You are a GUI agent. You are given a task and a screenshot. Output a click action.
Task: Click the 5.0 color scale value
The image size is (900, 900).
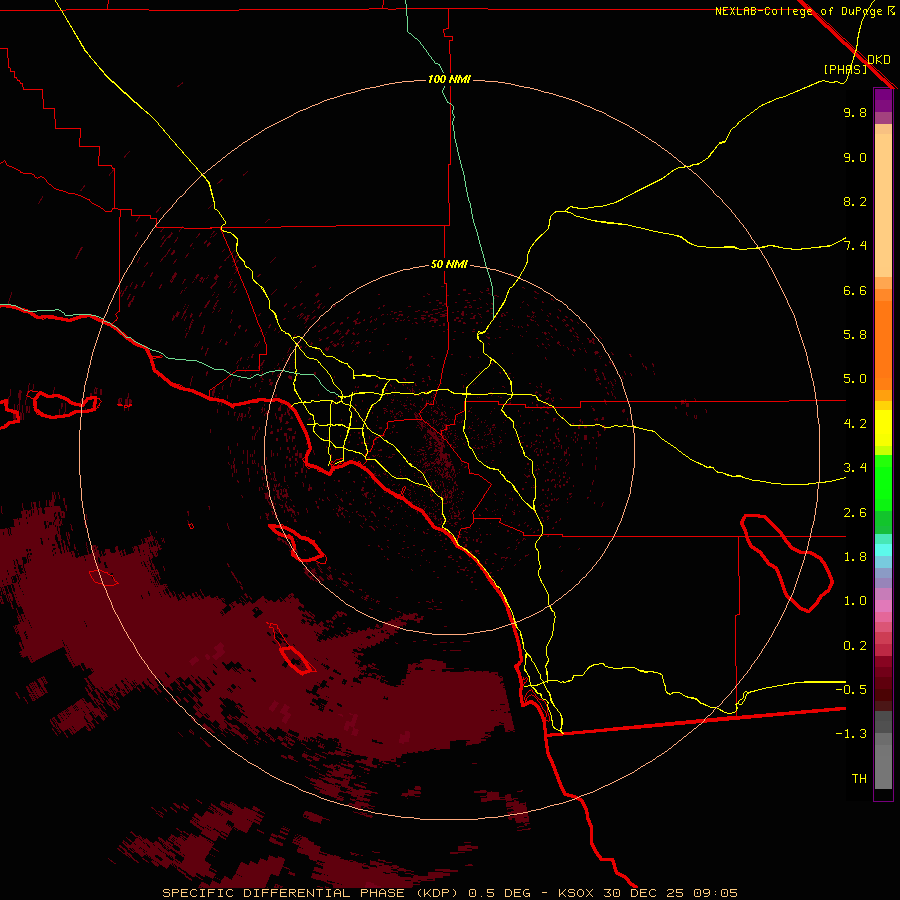[855, 379]
